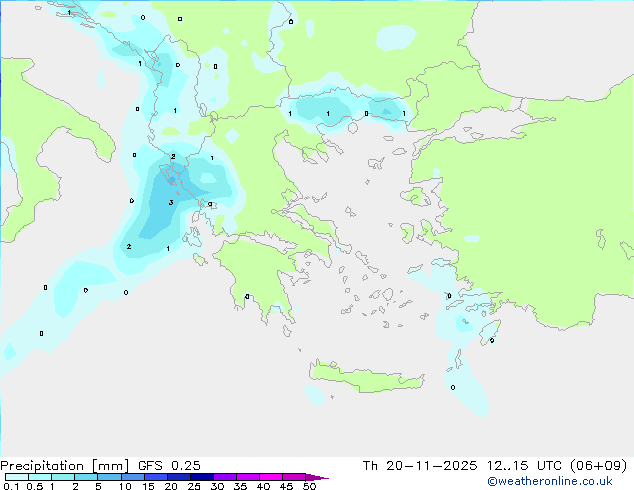Click the '20' legend scale label
The height and width of the screenshot is (490, 634).
pos(171,486)
